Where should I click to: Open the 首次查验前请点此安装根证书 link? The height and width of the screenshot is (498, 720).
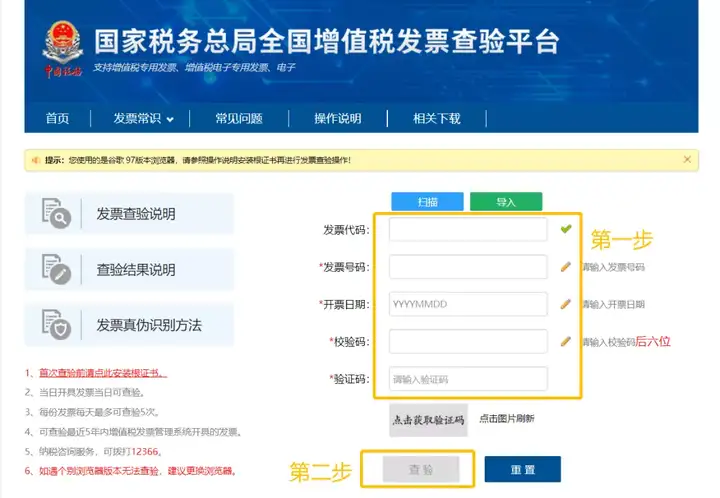pos(103,373)
